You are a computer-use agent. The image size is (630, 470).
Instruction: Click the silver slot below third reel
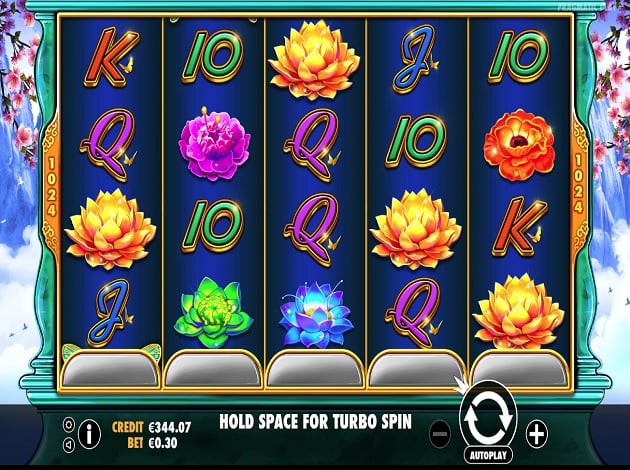(315, 370)
